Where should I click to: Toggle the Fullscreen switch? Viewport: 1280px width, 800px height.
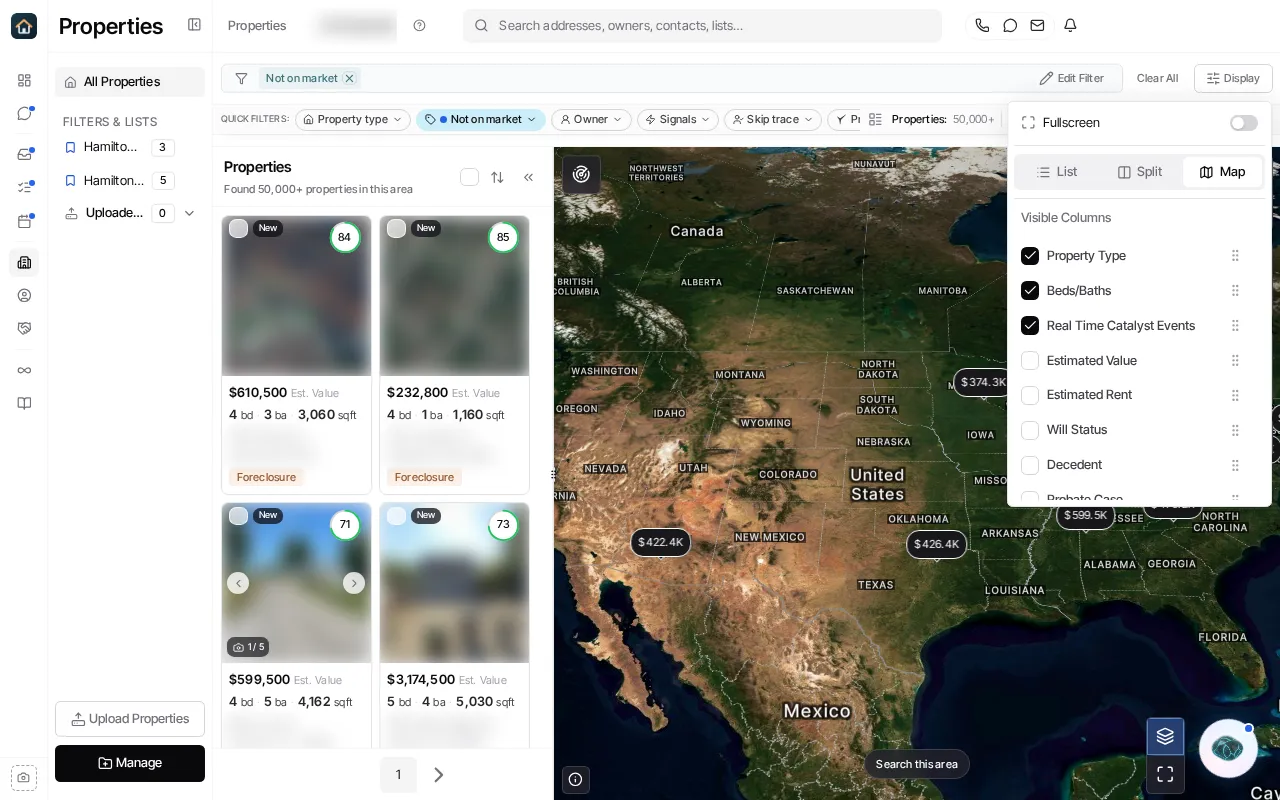coord(1243,123)
